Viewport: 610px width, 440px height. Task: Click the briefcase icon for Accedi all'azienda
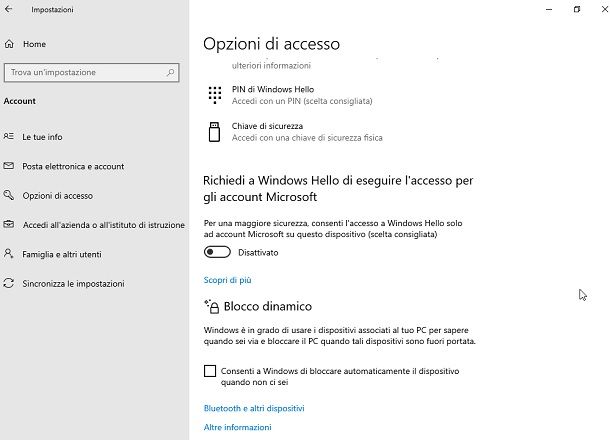[x=9, y=224]
